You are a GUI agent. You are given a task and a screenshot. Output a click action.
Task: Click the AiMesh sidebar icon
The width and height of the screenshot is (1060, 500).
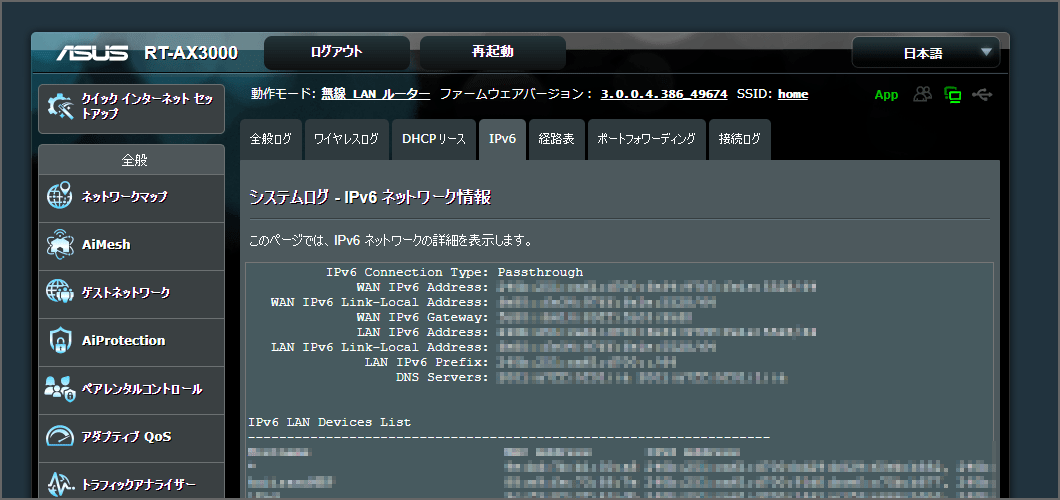59,245
